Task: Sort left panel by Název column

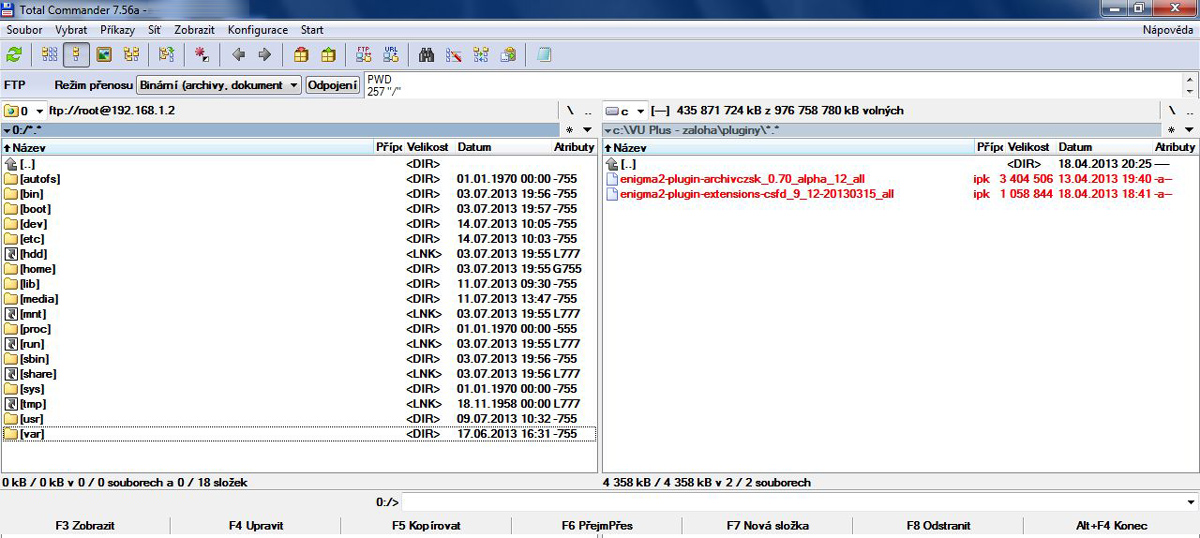Action: (188, 147)
